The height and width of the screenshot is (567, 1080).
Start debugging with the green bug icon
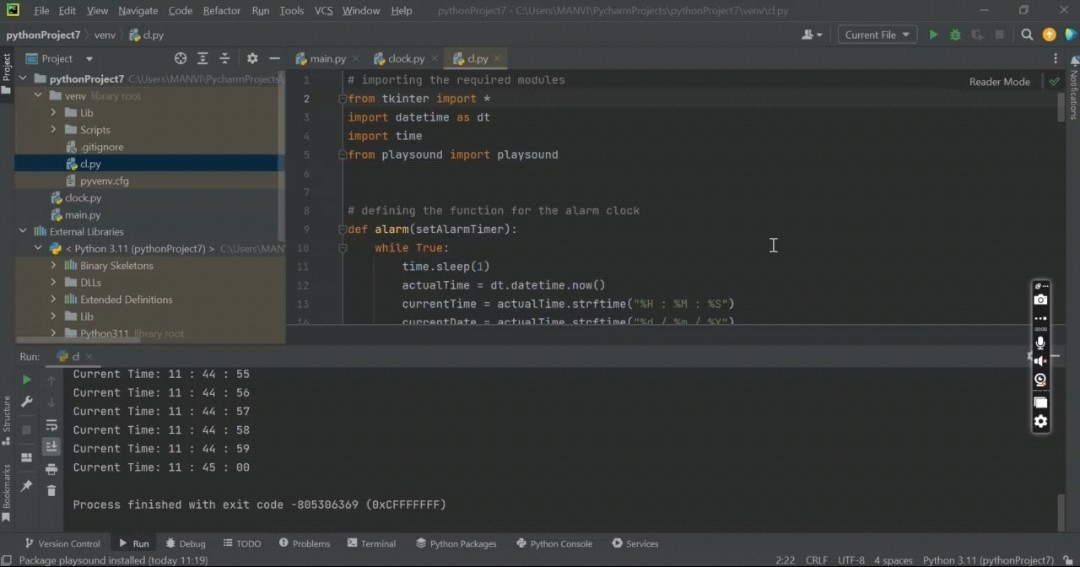click(955, 35)
